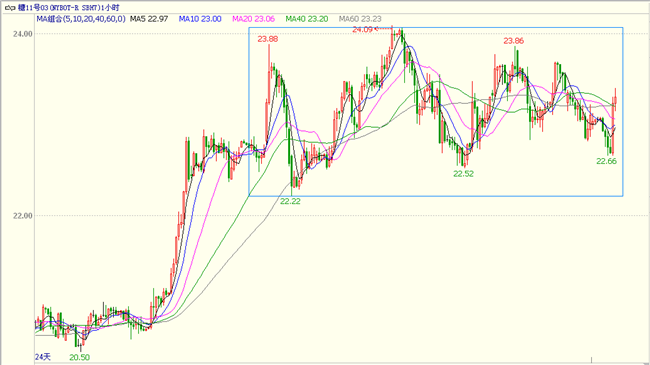This screenshot has width=650, height=365.
Task: Click the 24天 time span label
Action: tap(43, 357)
